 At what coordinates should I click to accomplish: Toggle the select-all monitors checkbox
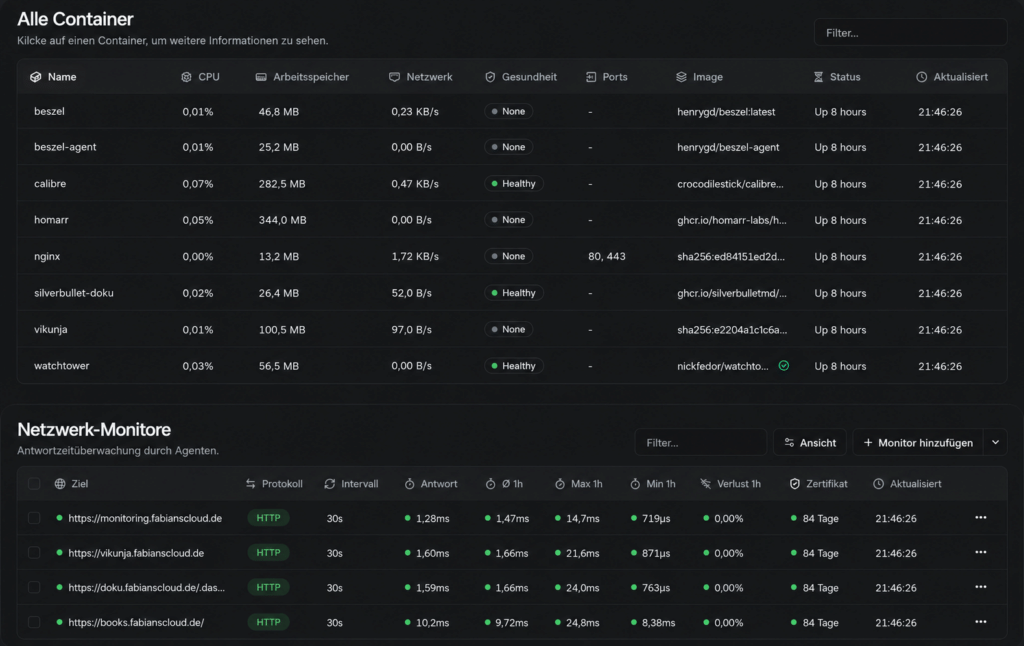34,484
